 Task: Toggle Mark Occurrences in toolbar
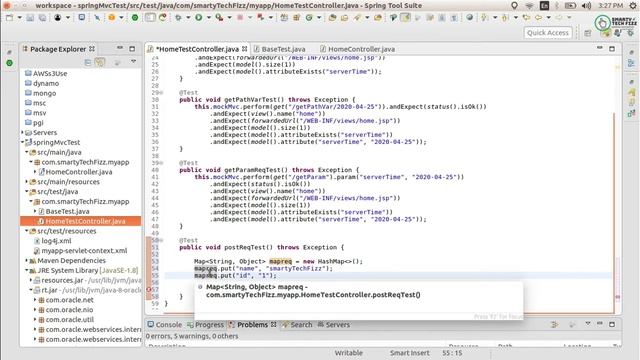click(405, 18)
